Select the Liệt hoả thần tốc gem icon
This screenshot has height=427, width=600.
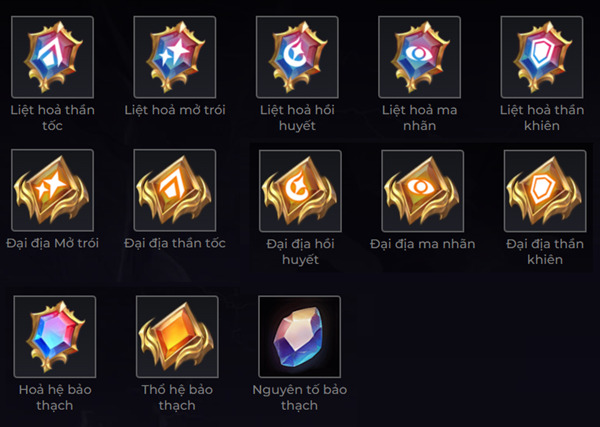[x=52, y=56]
